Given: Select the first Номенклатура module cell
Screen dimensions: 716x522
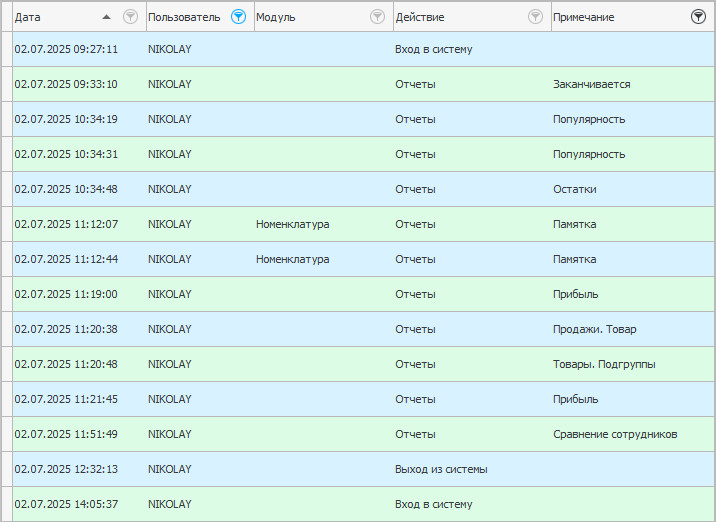Looking at the screenshot, I should pyautogui.click(x=324, y=224).
